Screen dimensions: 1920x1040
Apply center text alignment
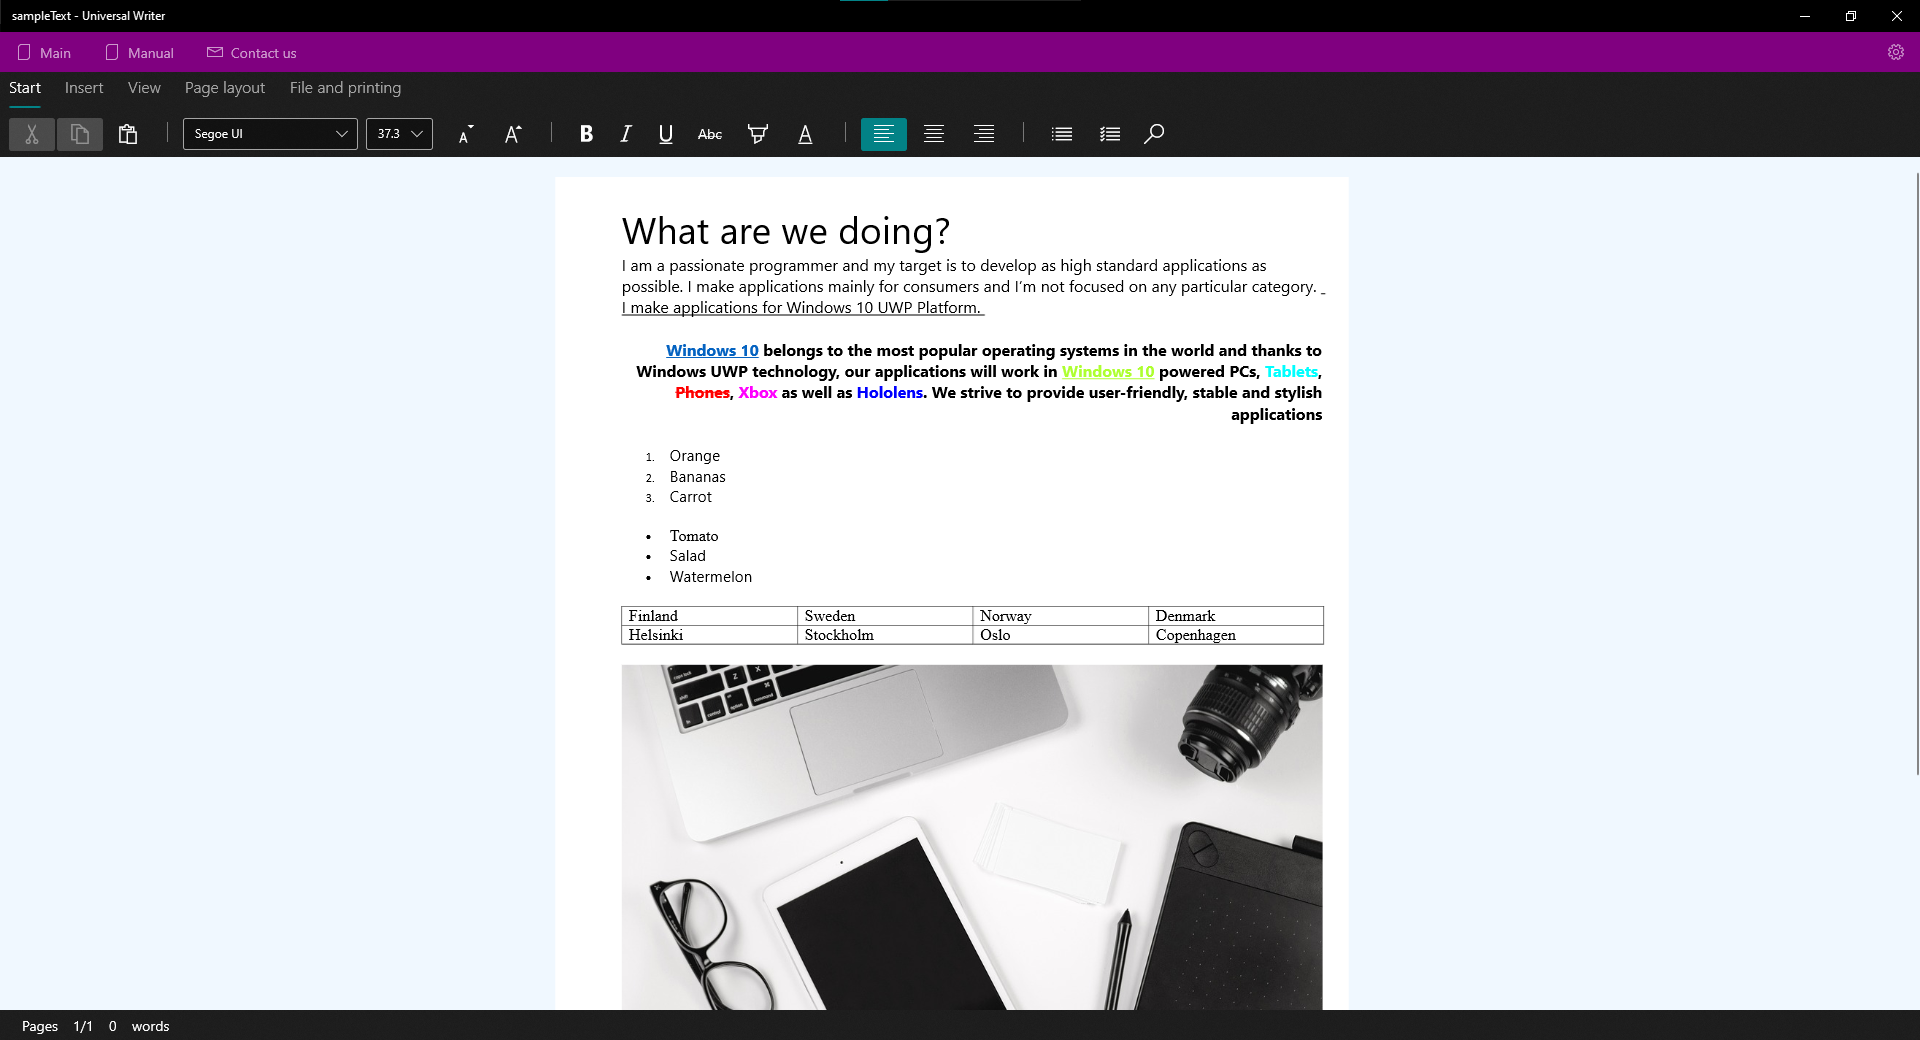coord(933,134)
